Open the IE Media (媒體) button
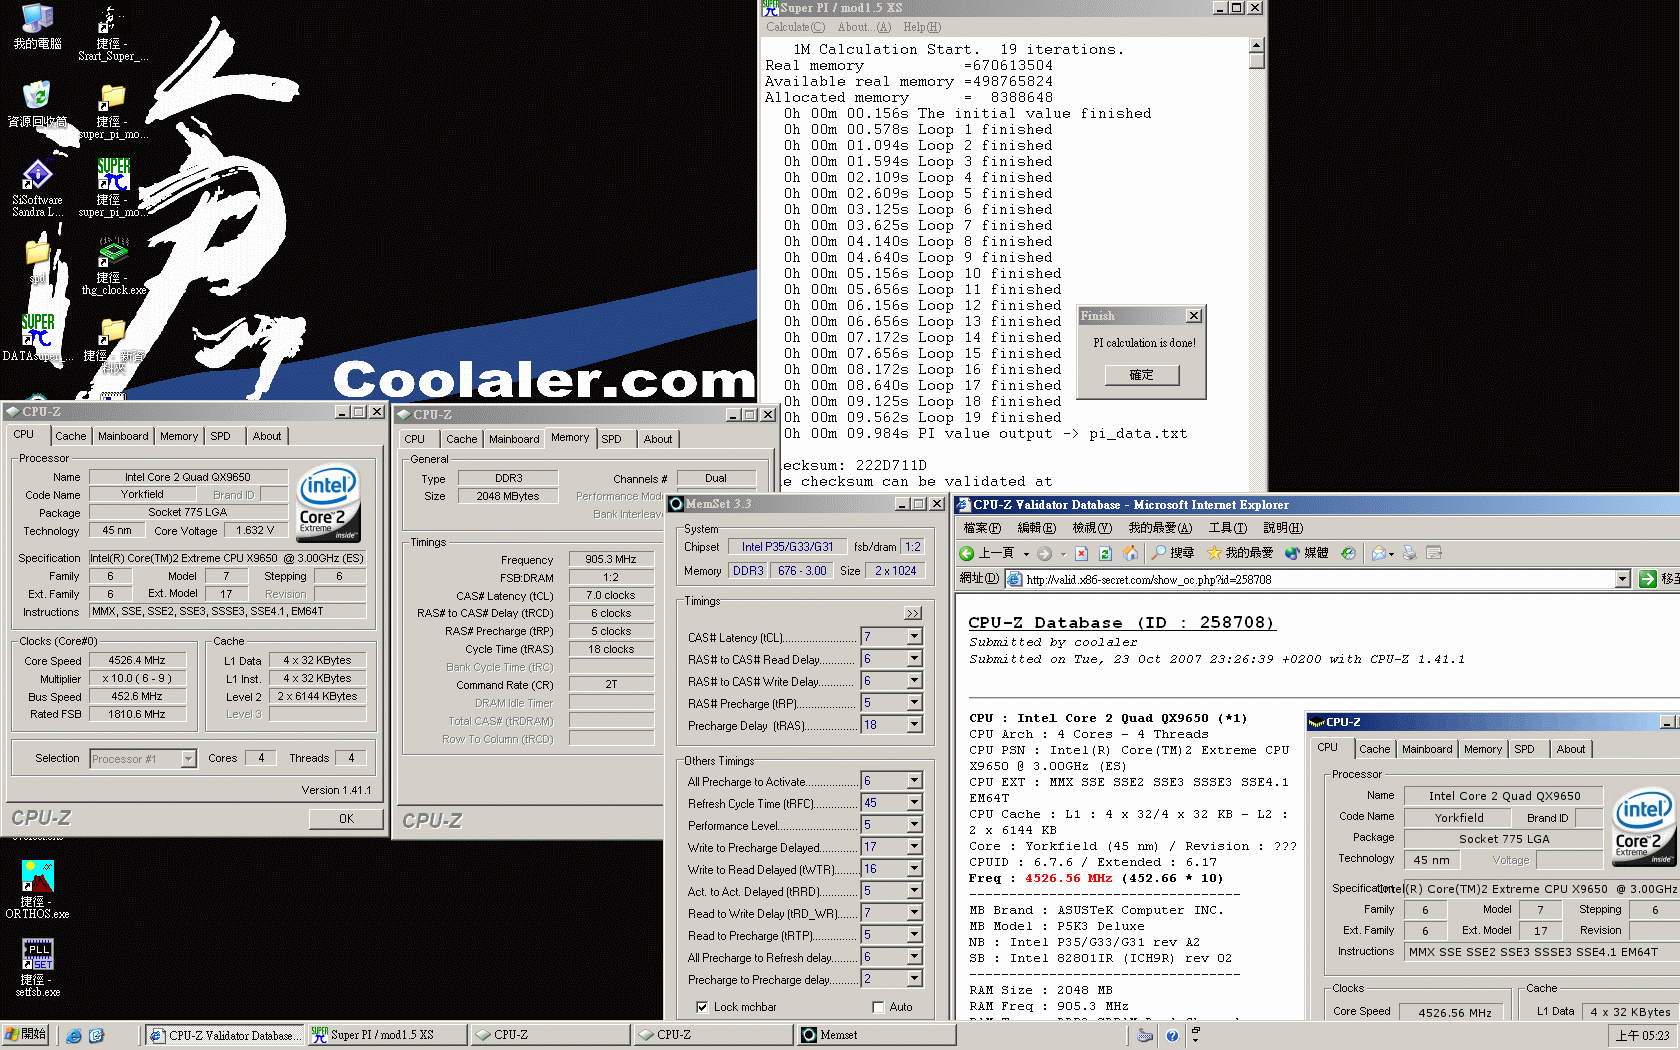Image resolution: width=1680 pixels, height=1050 pixels. click(1307, 553)
